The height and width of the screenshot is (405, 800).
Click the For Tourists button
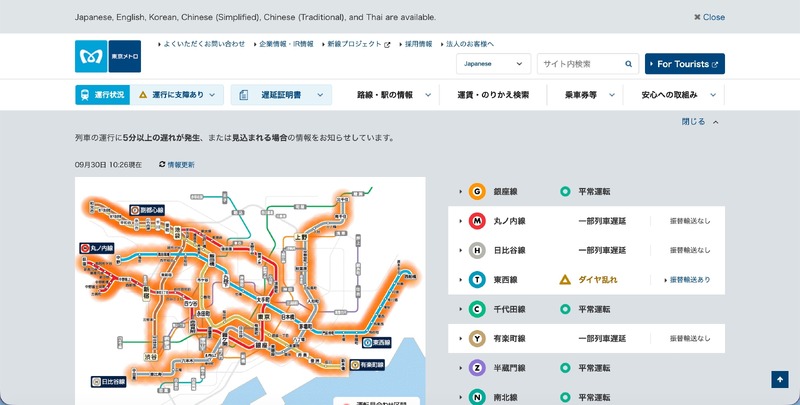pyautogui.click(x=685, y=64)
